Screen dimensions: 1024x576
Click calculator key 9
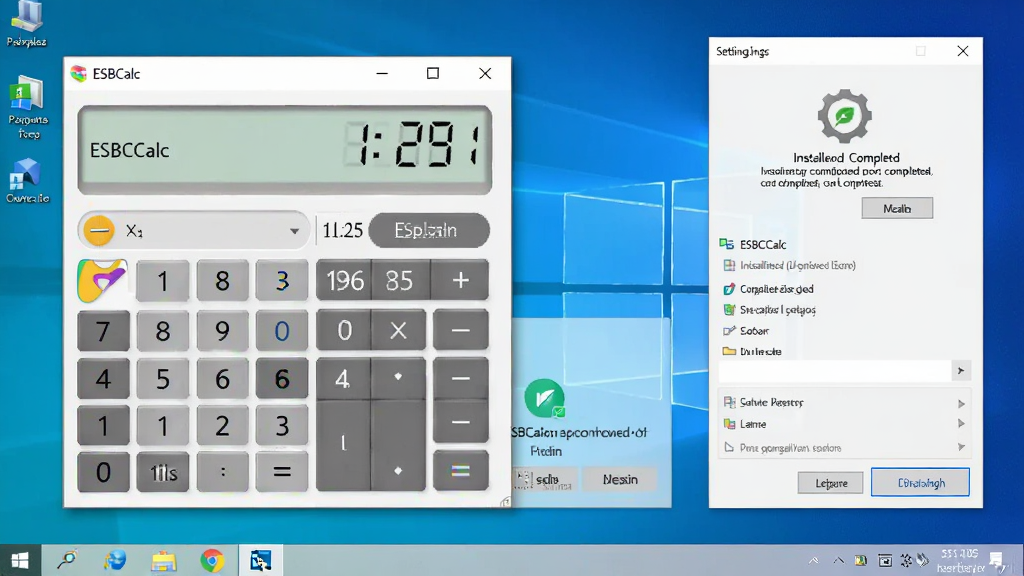(x=222, y=330)
